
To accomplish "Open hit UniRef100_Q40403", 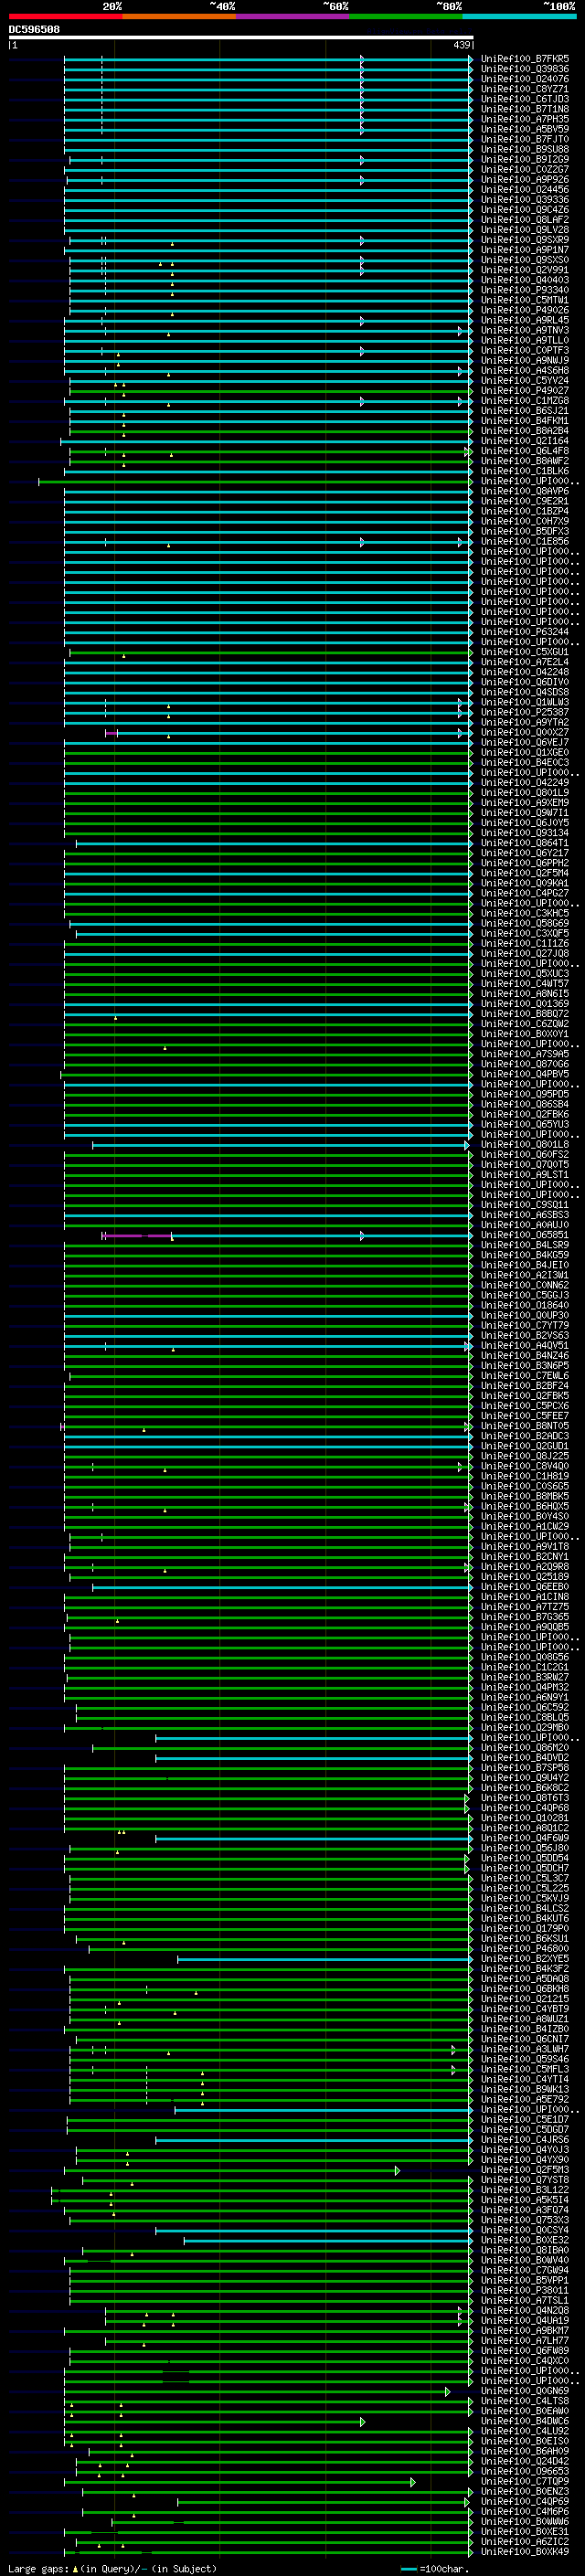I will coord(525,280).
